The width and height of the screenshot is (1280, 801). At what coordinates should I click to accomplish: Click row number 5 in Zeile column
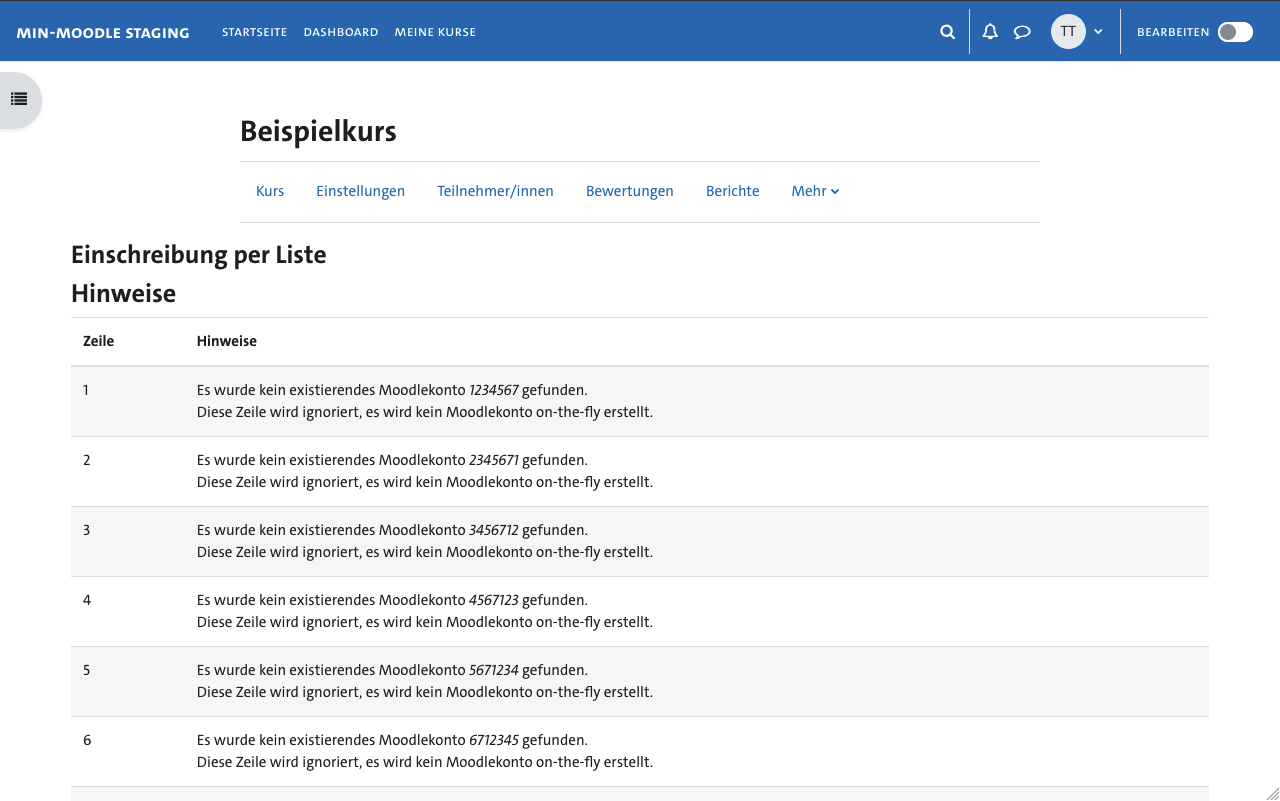pos(87,670)
